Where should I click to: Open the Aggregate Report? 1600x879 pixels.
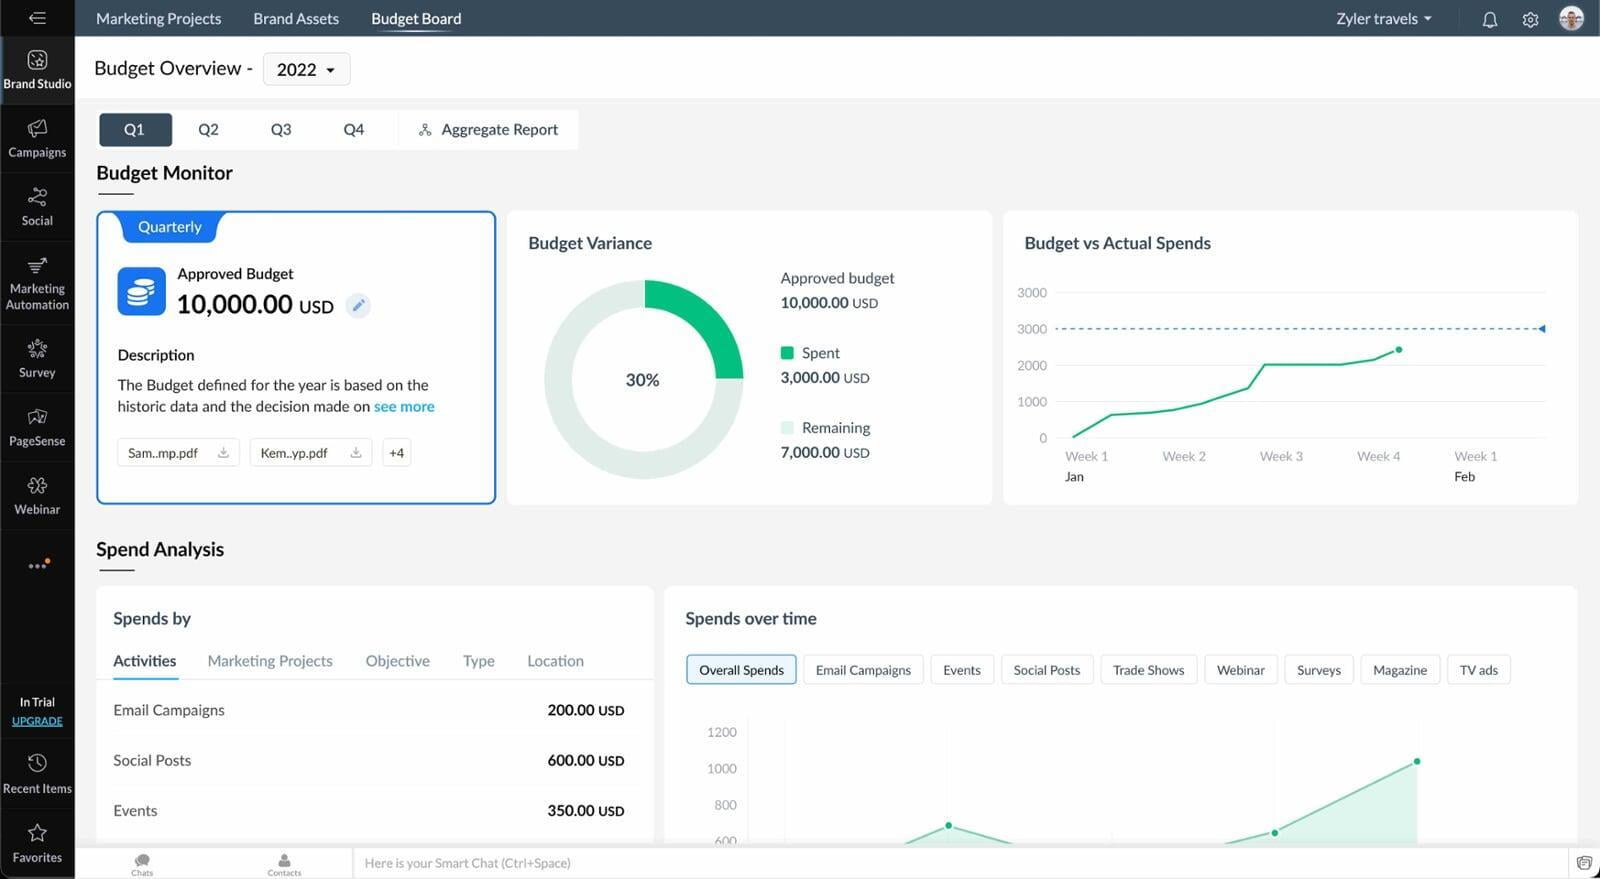coord(488,130)
